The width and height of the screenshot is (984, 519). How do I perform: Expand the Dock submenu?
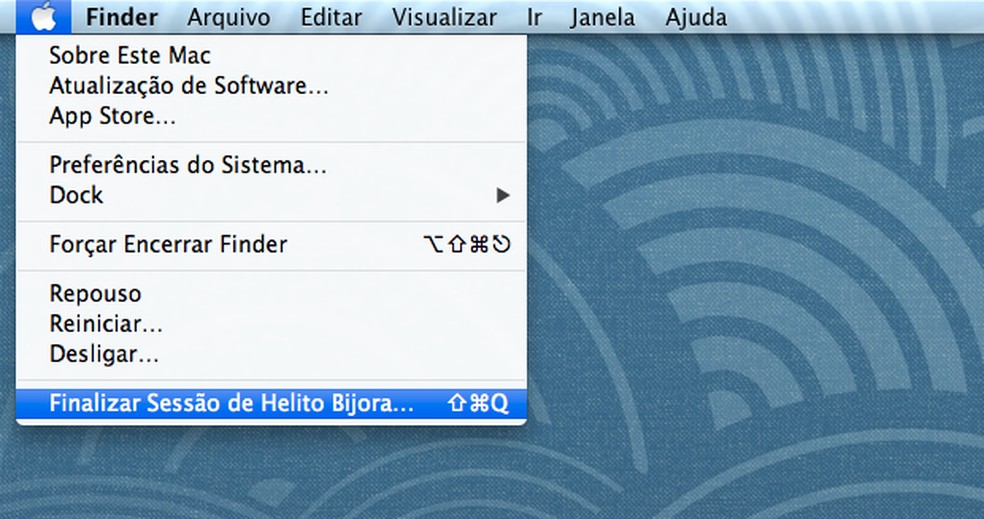point(271,195)
